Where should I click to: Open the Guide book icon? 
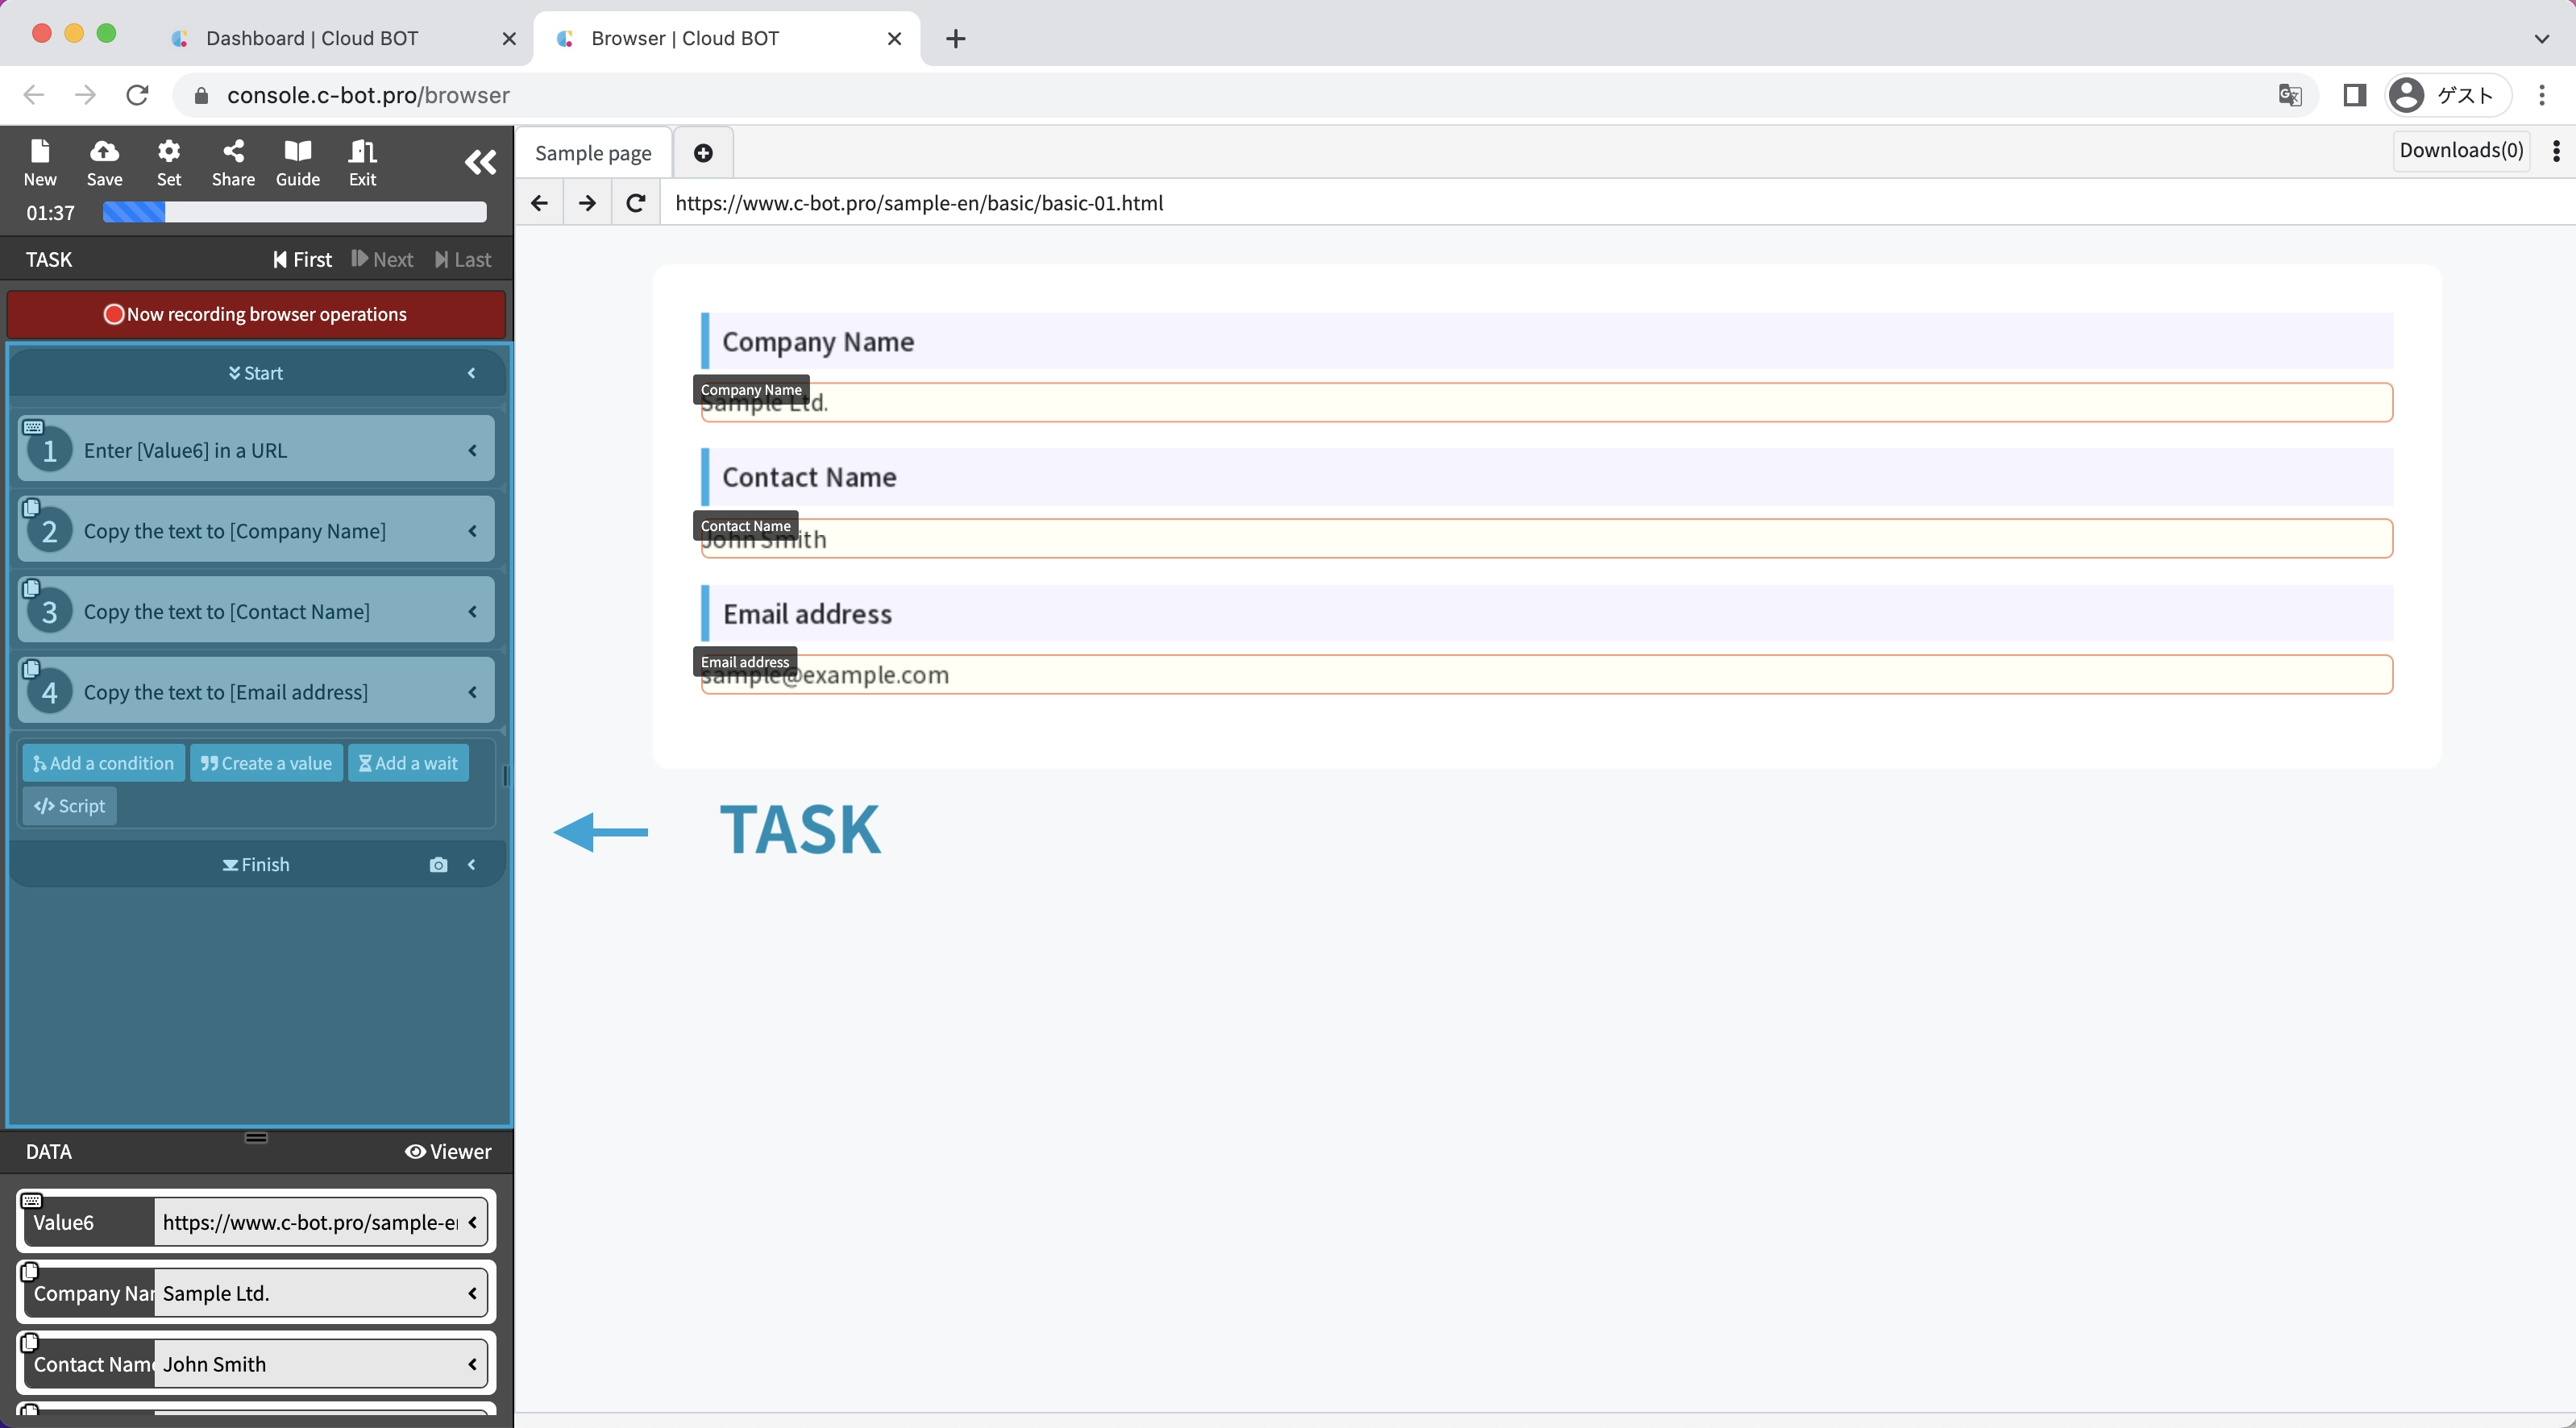(297, 162)
